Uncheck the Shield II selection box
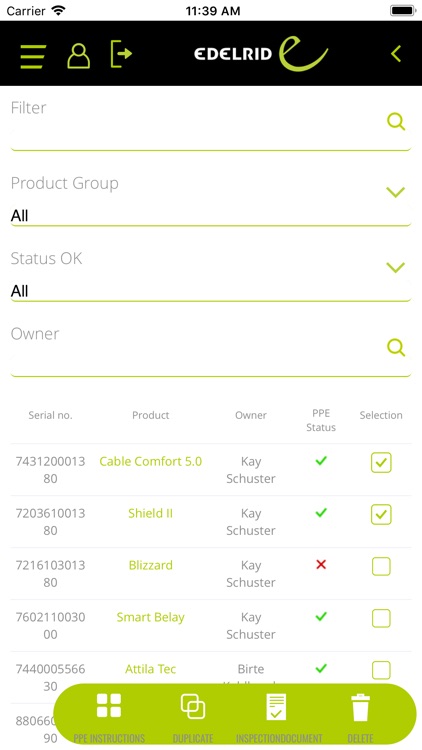 pos(381,515)
